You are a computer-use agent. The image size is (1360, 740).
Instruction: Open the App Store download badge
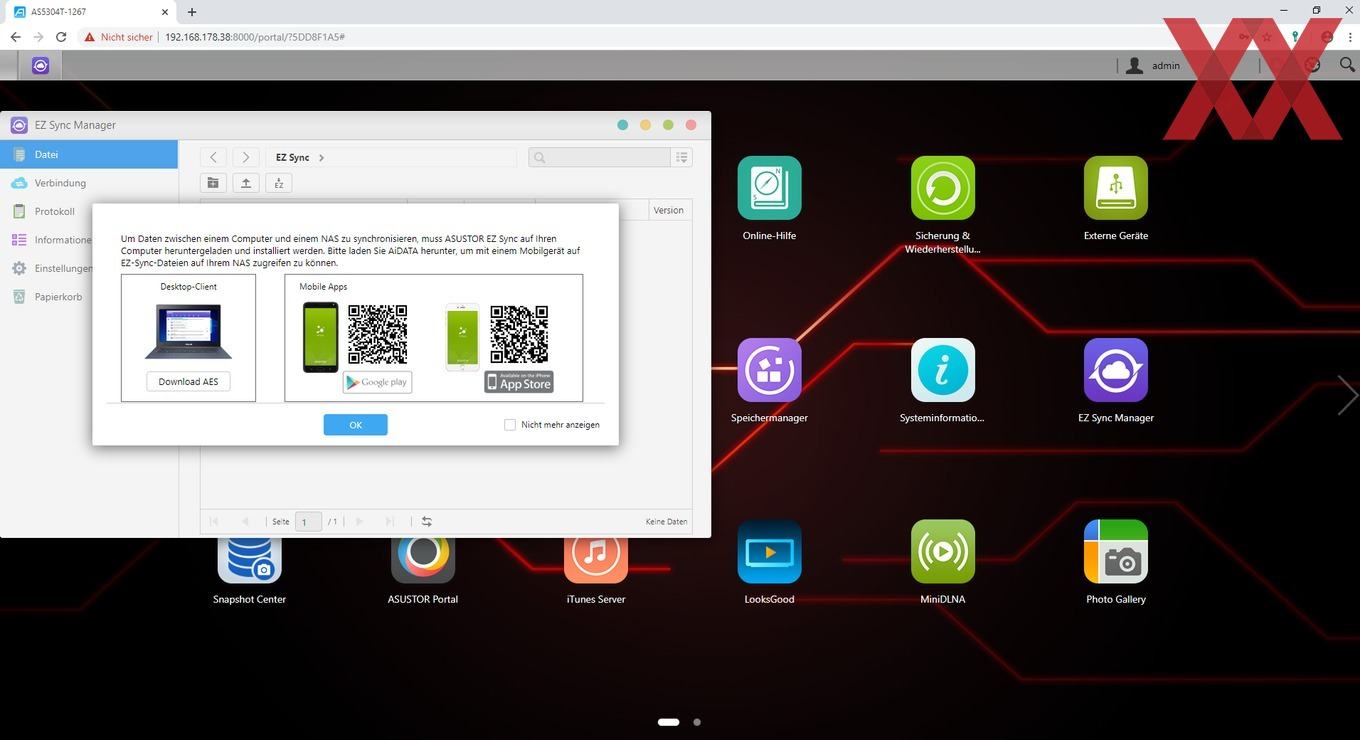[x=519, y=382]
